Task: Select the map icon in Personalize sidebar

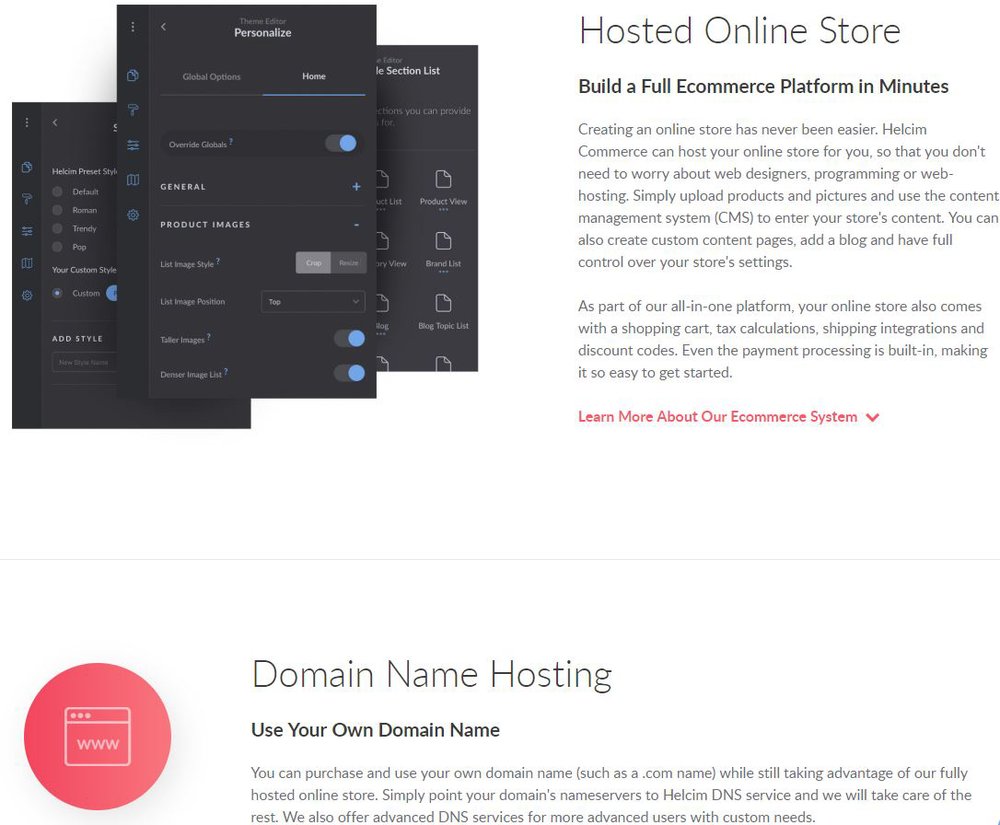Action: pyautogui.click(x=133, y=180)
